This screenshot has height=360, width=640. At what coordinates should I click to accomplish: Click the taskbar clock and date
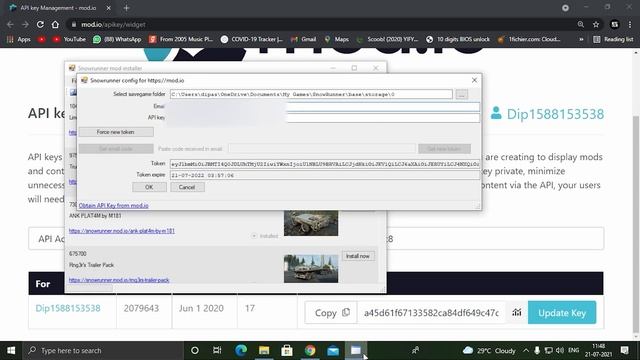tap(598, 350)
